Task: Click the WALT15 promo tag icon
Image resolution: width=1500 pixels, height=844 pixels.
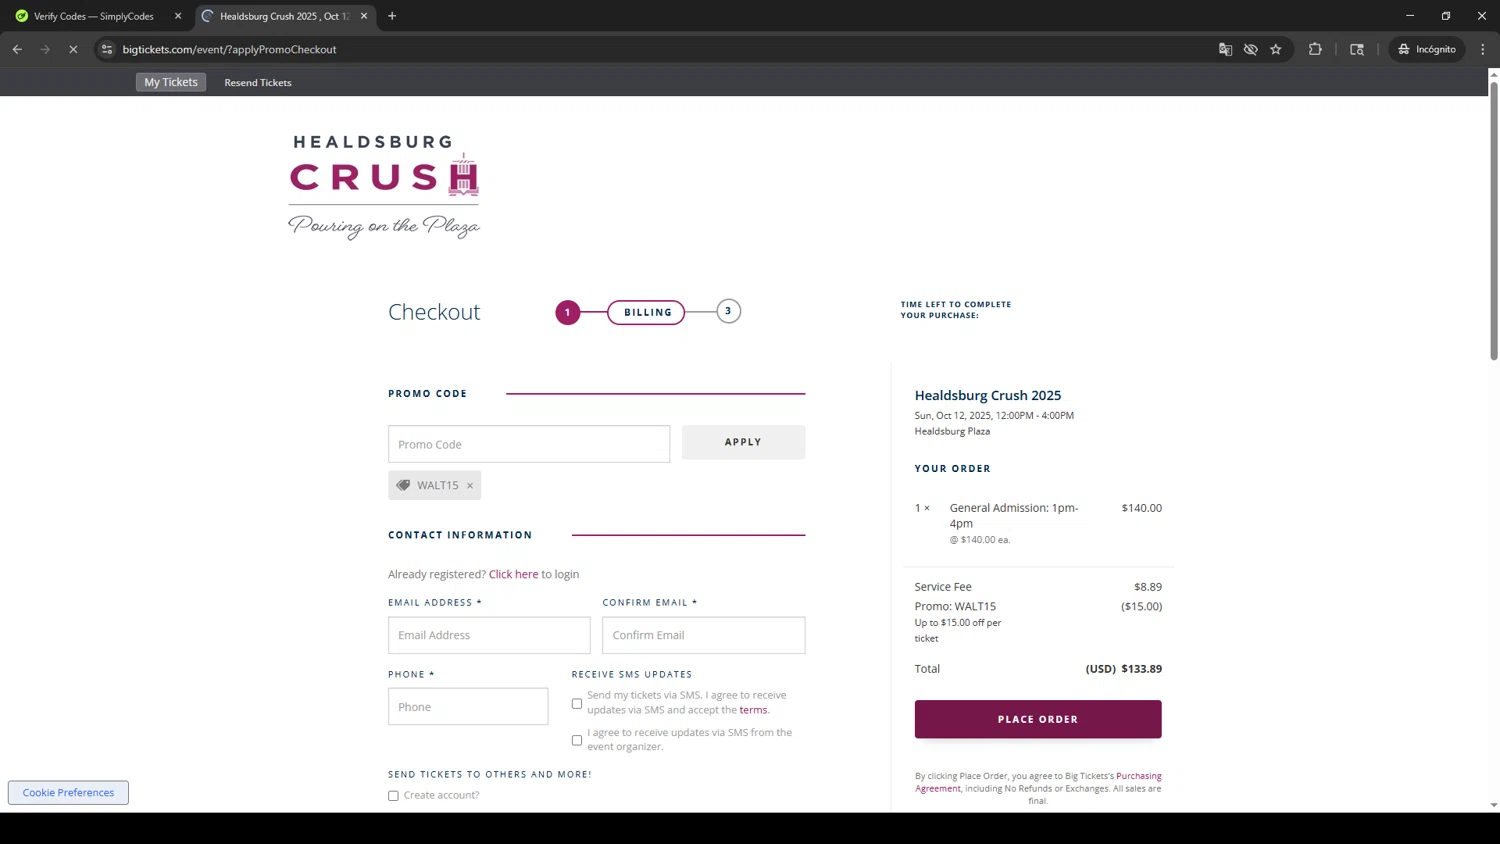Action: tap(403, 485)
